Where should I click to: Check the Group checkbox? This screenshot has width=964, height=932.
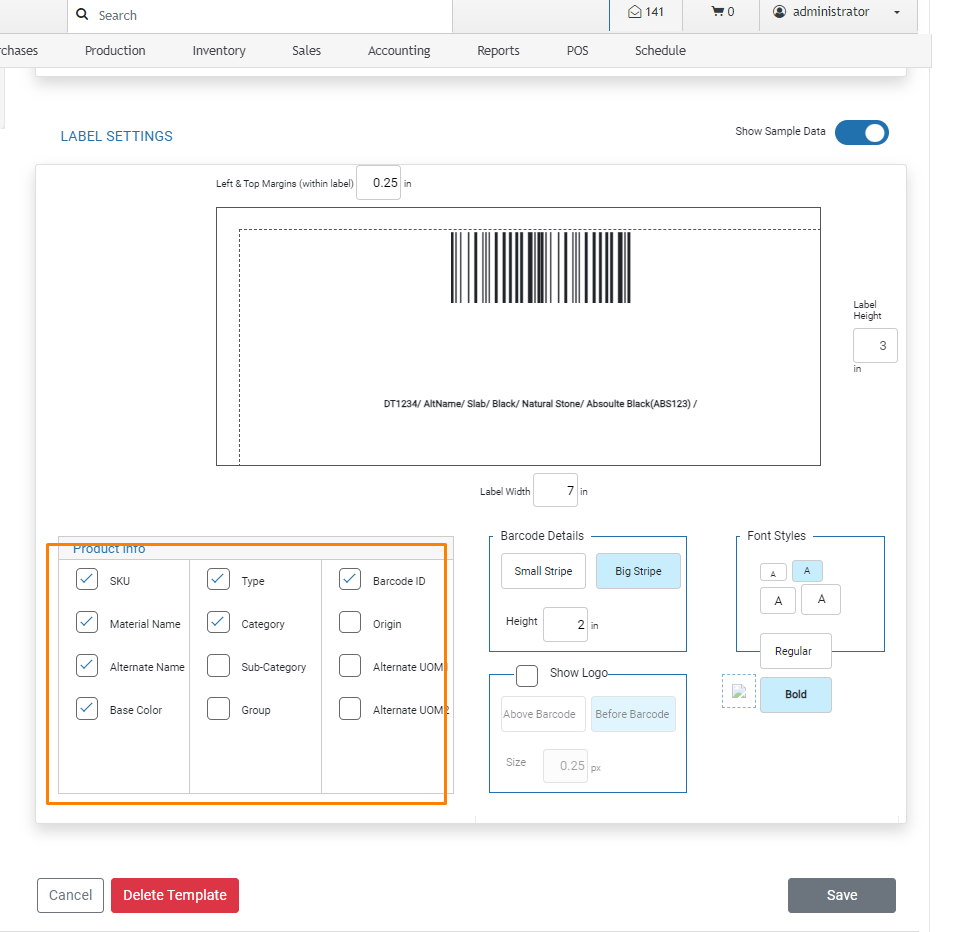click(x=218, y=708)
